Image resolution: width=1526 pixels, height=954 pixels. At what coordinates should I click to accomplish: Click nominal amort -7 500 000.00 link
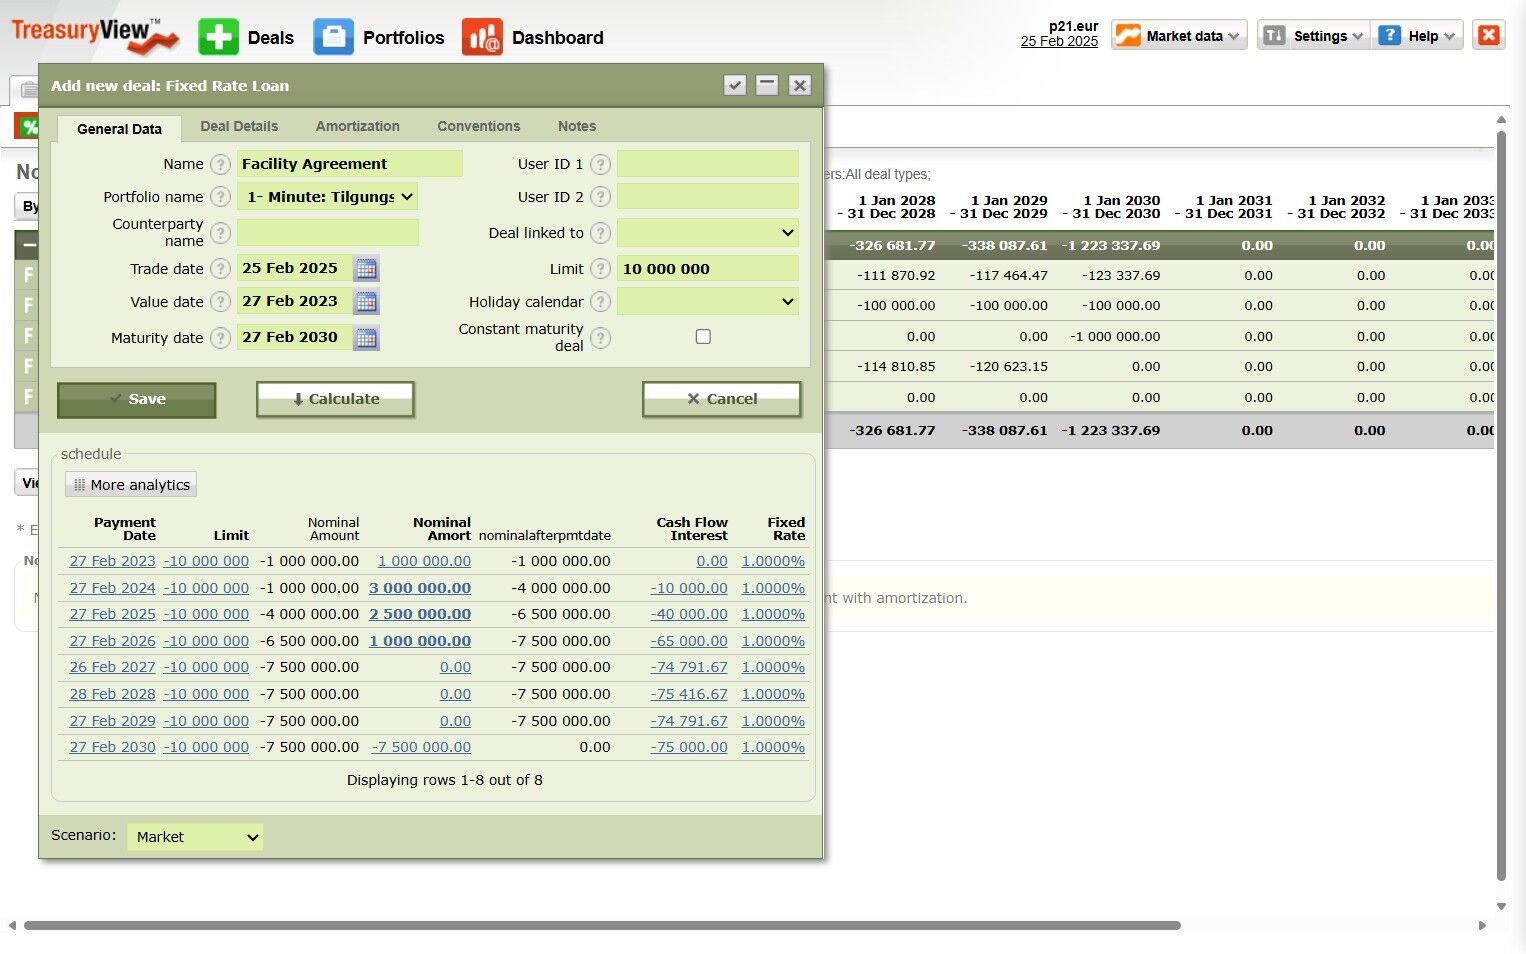[x=421, y=747]
